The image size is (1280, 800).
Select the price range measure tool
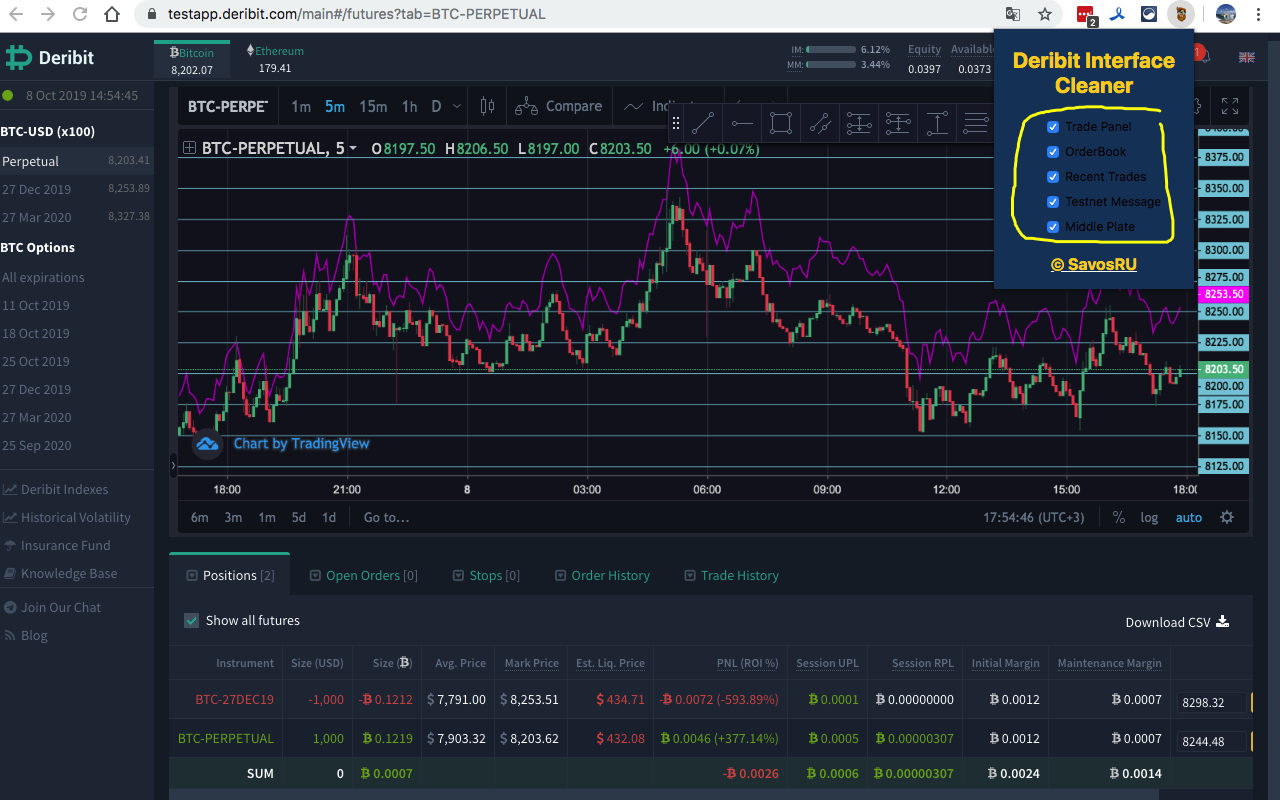(x=937, y=124)
